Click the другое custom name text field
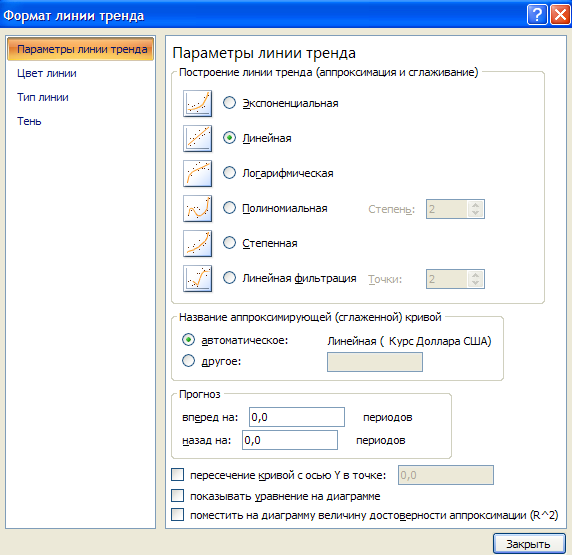The width and height of the screenshot is (572, 555). (x=375, y=362)
